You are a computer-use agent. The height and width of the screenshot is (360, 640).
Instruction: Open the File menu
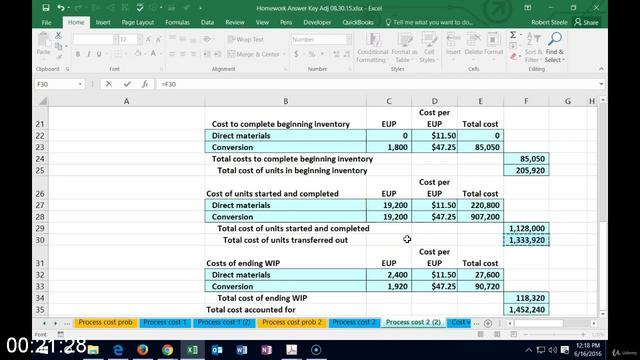(47, 22)
